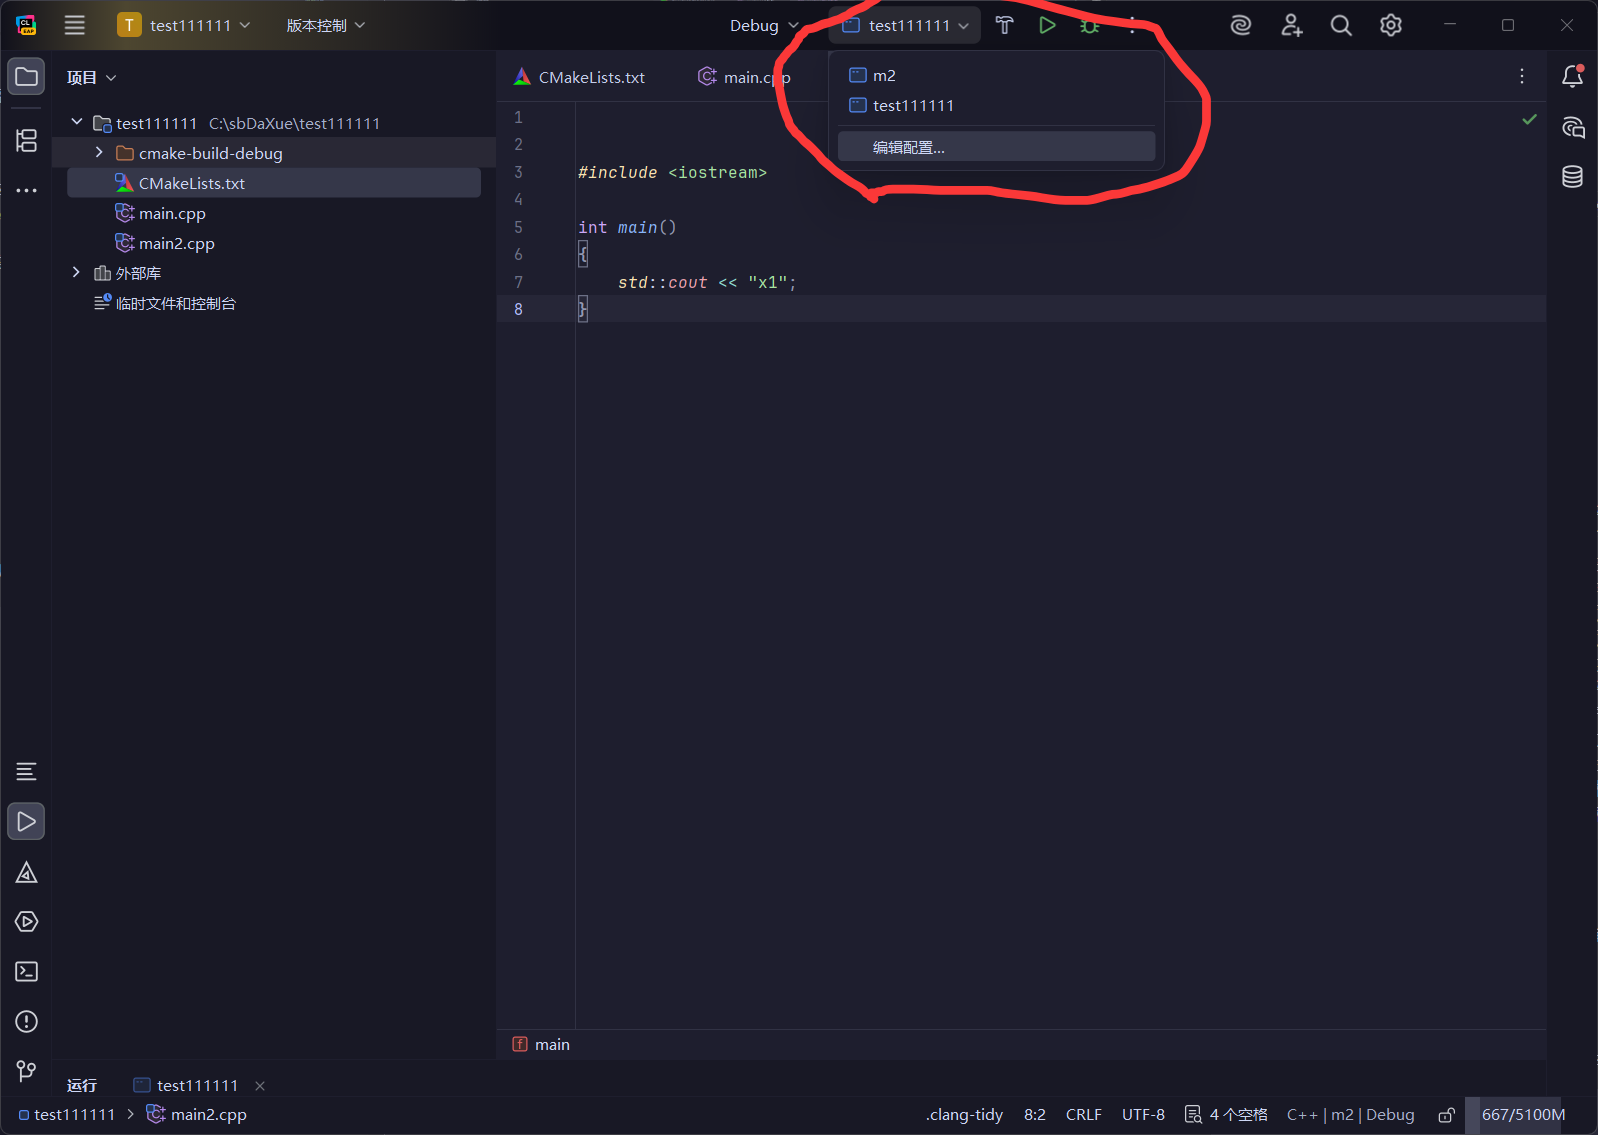Toggle the Run tool window

click(27, 822)
